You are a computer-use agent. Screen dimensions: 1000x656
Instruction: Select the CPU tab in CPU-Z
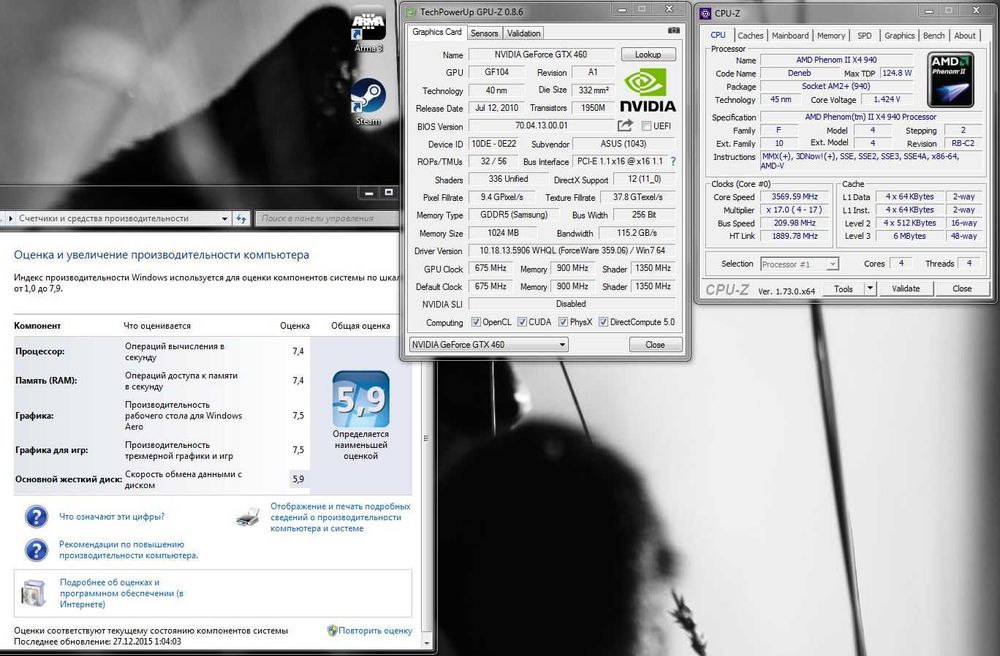pyautogui.click(x=718, y=35)
